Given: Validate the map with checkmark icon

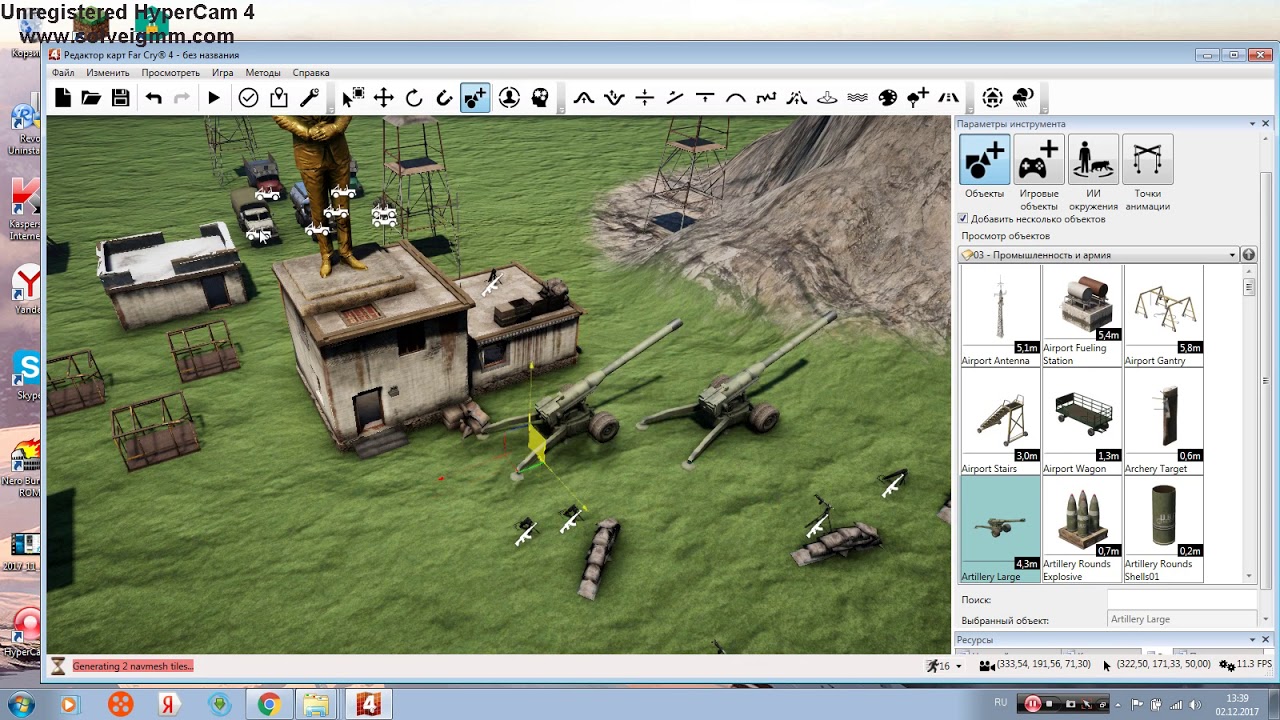Looking at the screenshot, I should (x=248, y=97).
